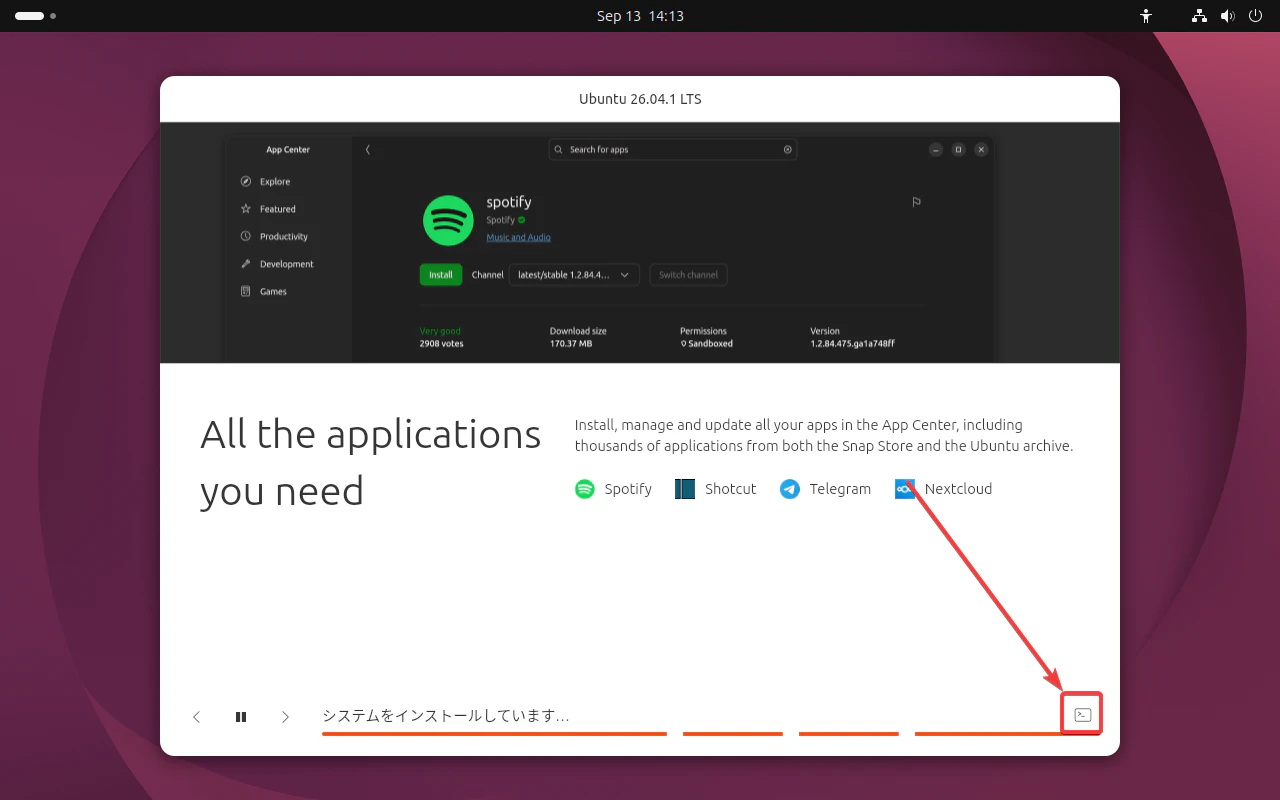The width and height of the screenshot is (1280, 800).
Task: Click the report flag icon in App Center slide
Action: pyautogui.click(x=916, y=202)
